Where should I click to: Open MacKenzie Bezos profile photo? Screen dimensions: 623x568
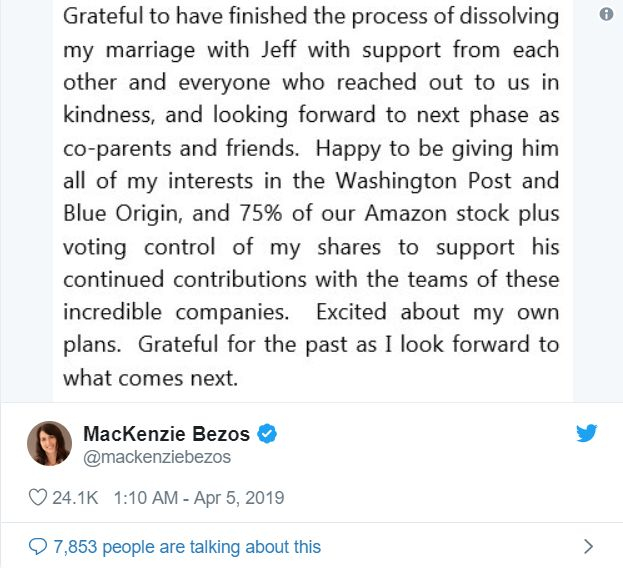tap(49, 443)
